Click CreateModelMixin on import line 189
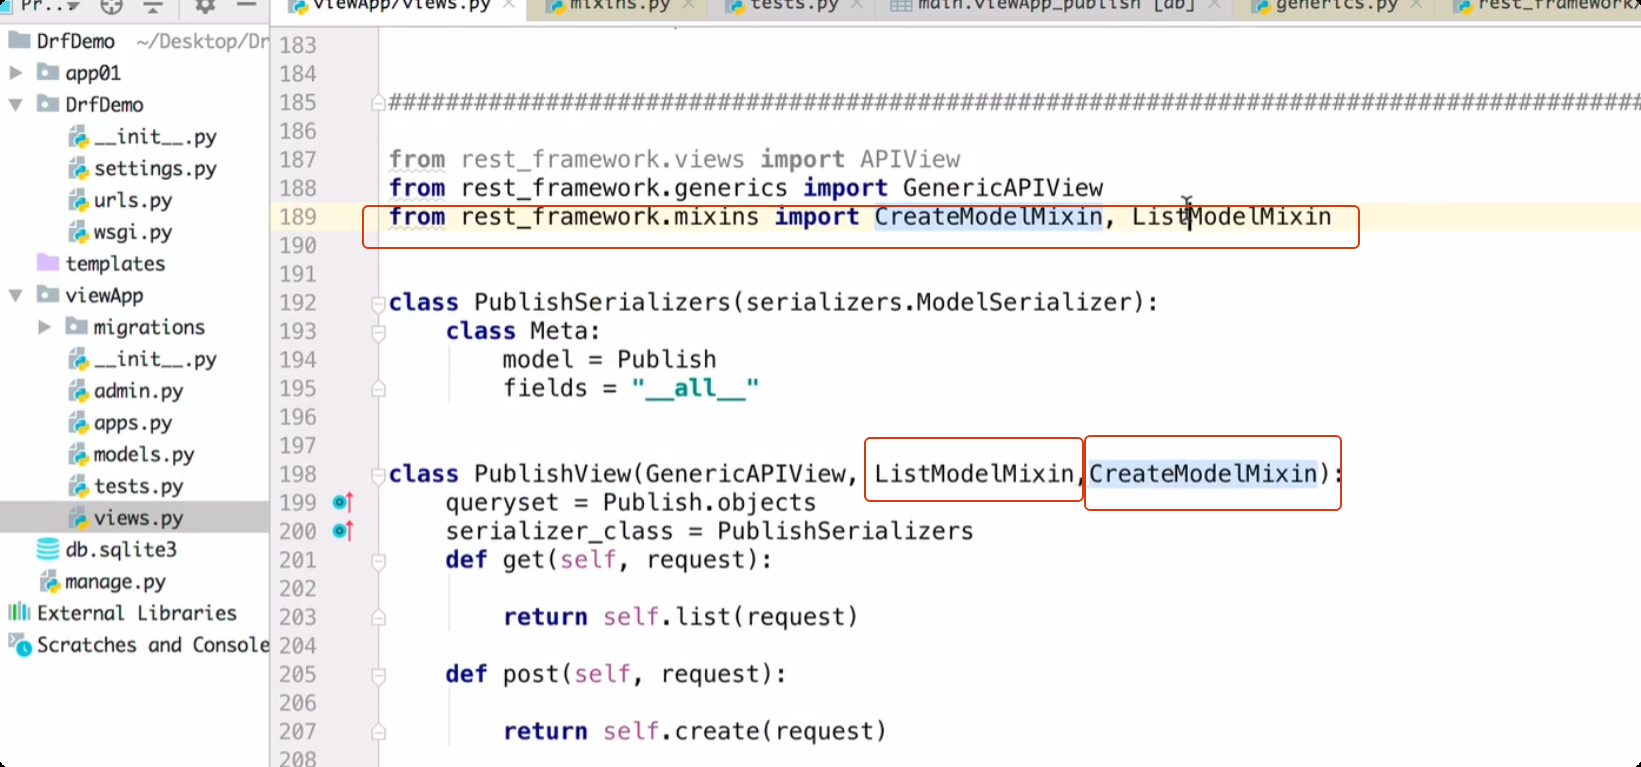This screenshot has height=767, width=1641. [x=989, y=217]
